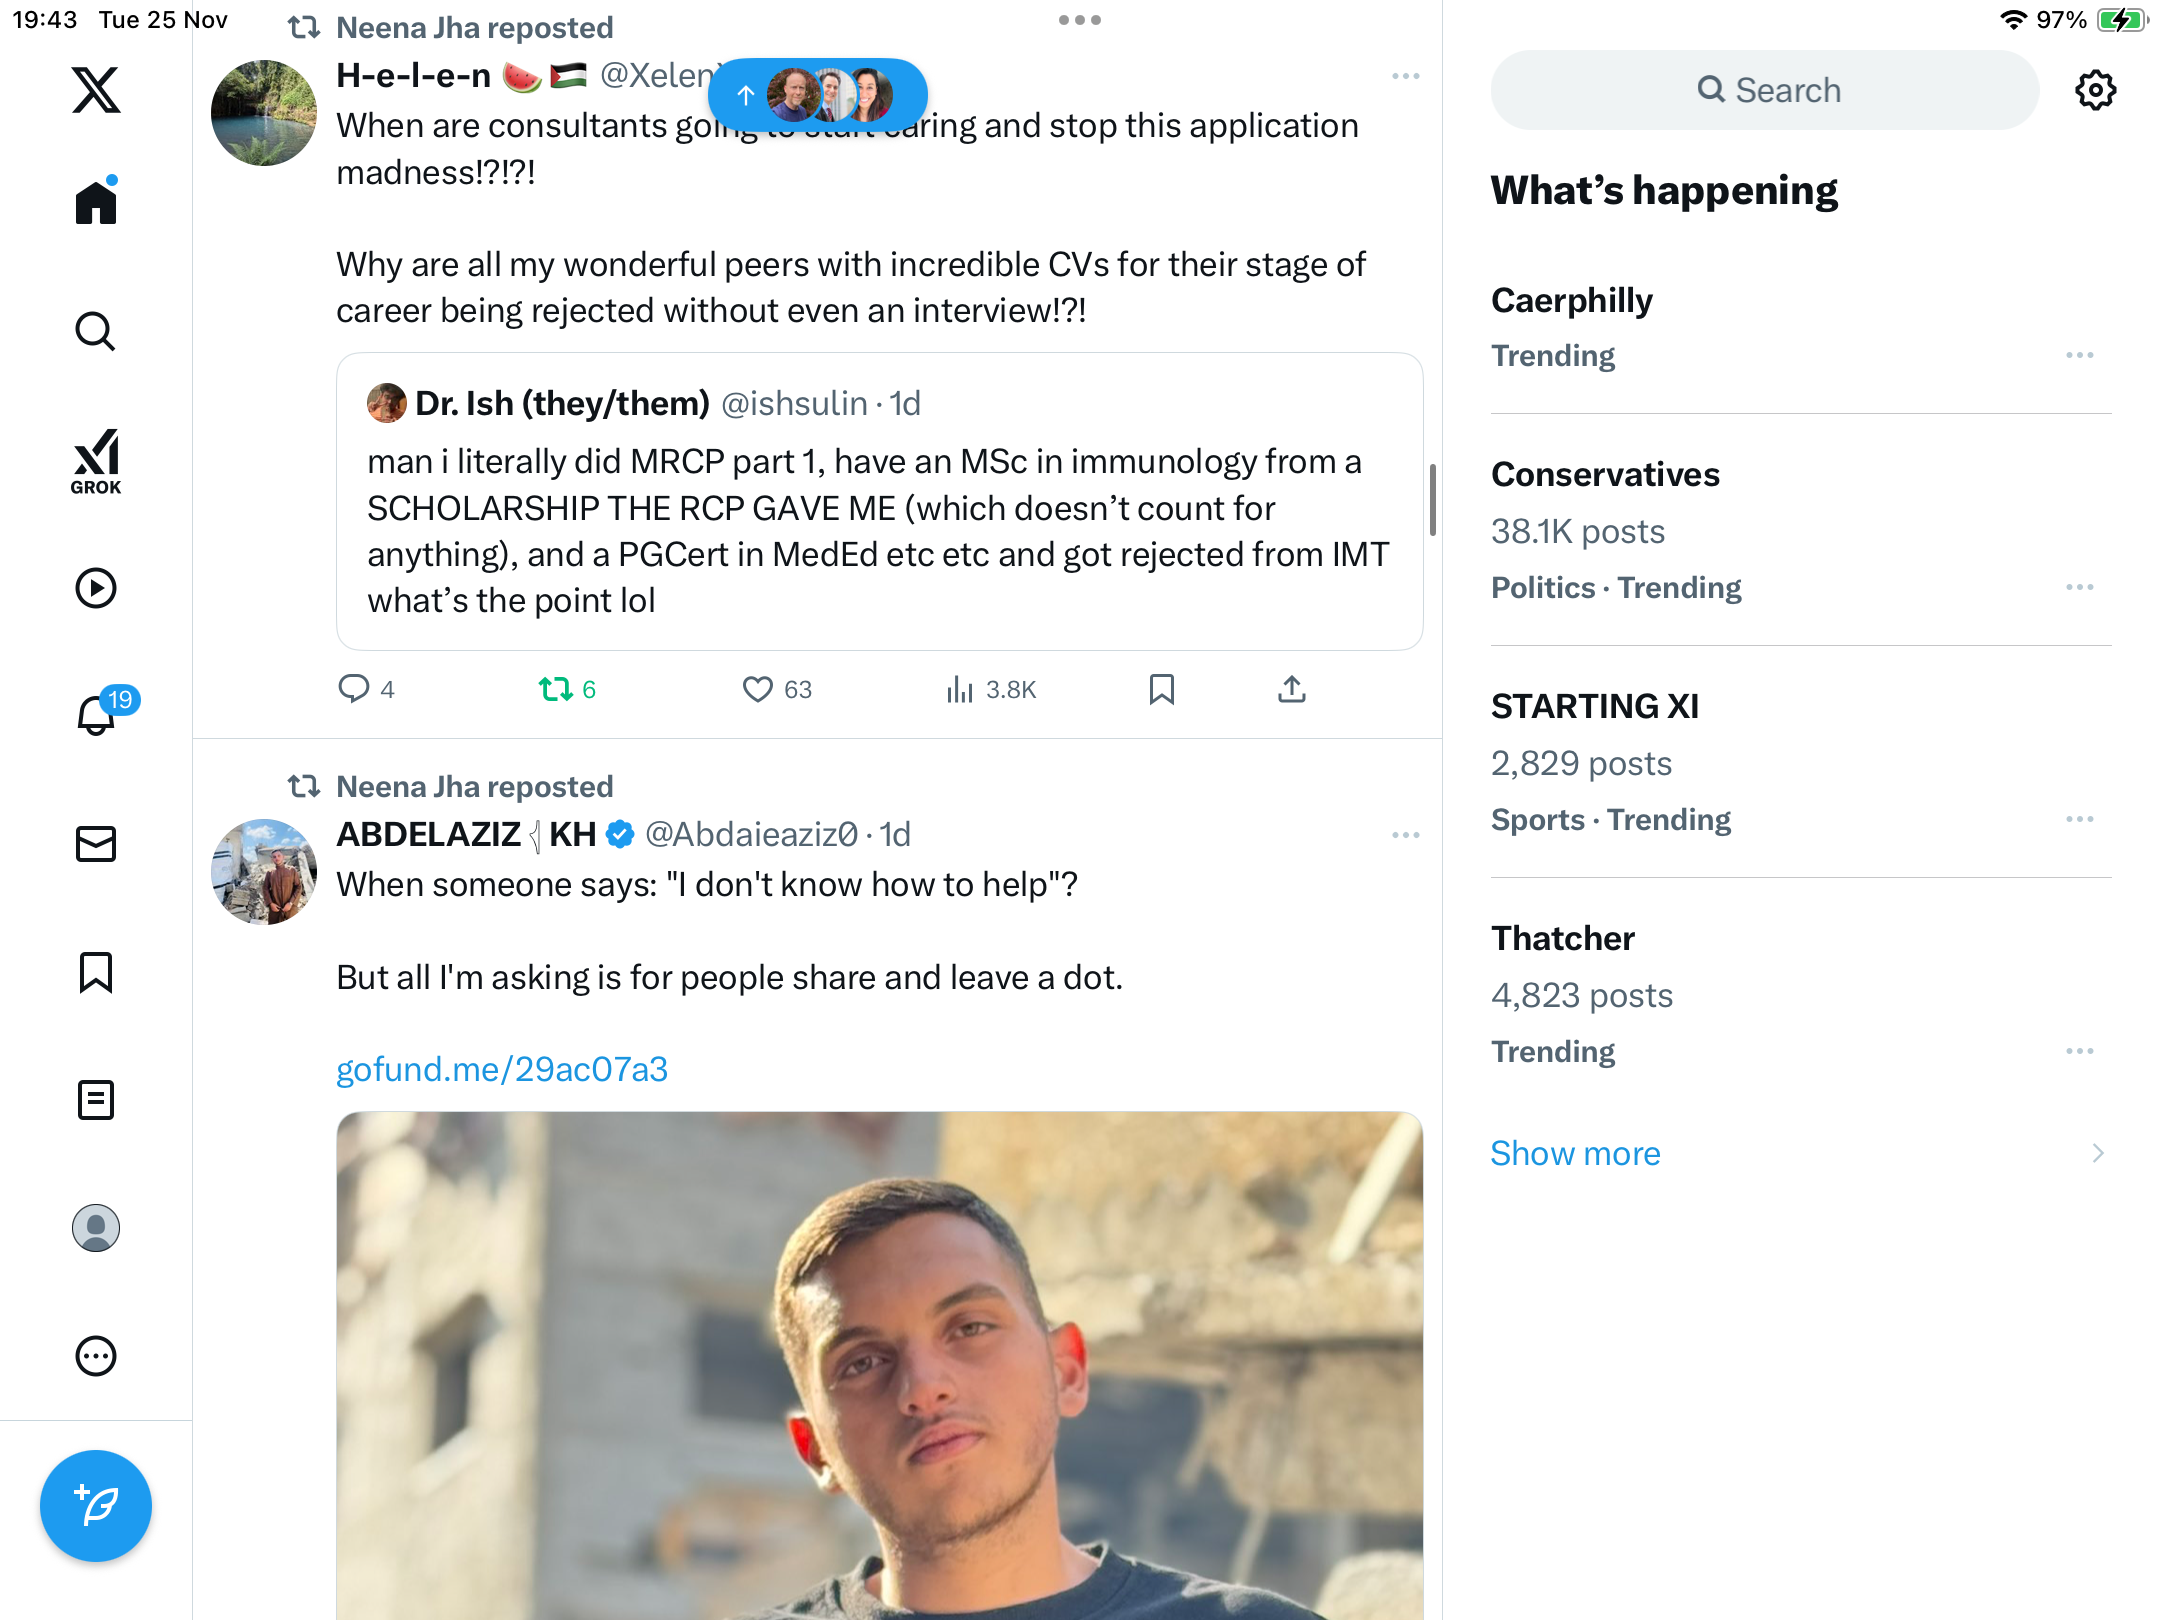The width and height of the screenshot is (2160, 1620).
Task: Open the Grok assistant icon
Action: 96,461
